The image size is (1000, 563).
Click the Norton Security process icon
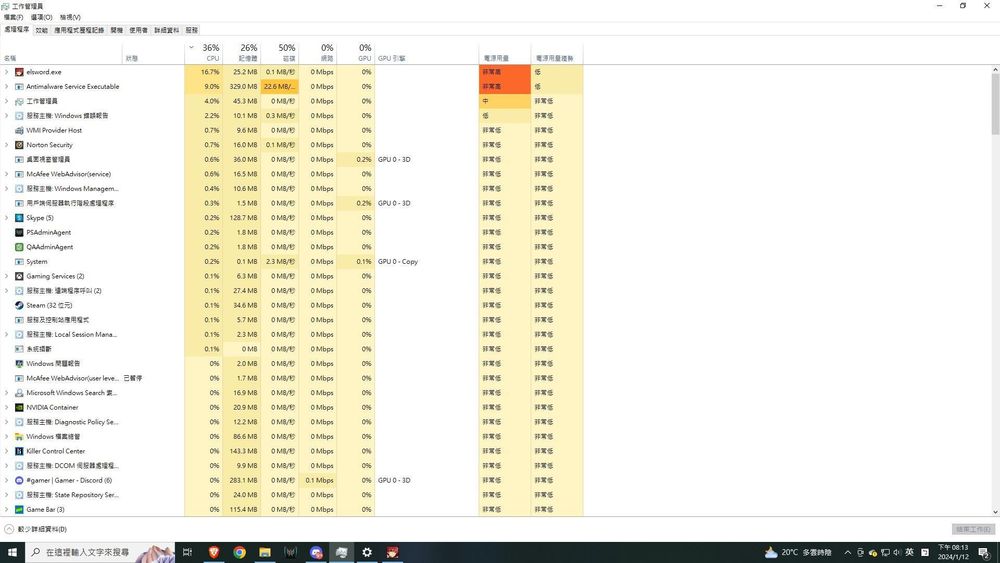click(19, 145)
